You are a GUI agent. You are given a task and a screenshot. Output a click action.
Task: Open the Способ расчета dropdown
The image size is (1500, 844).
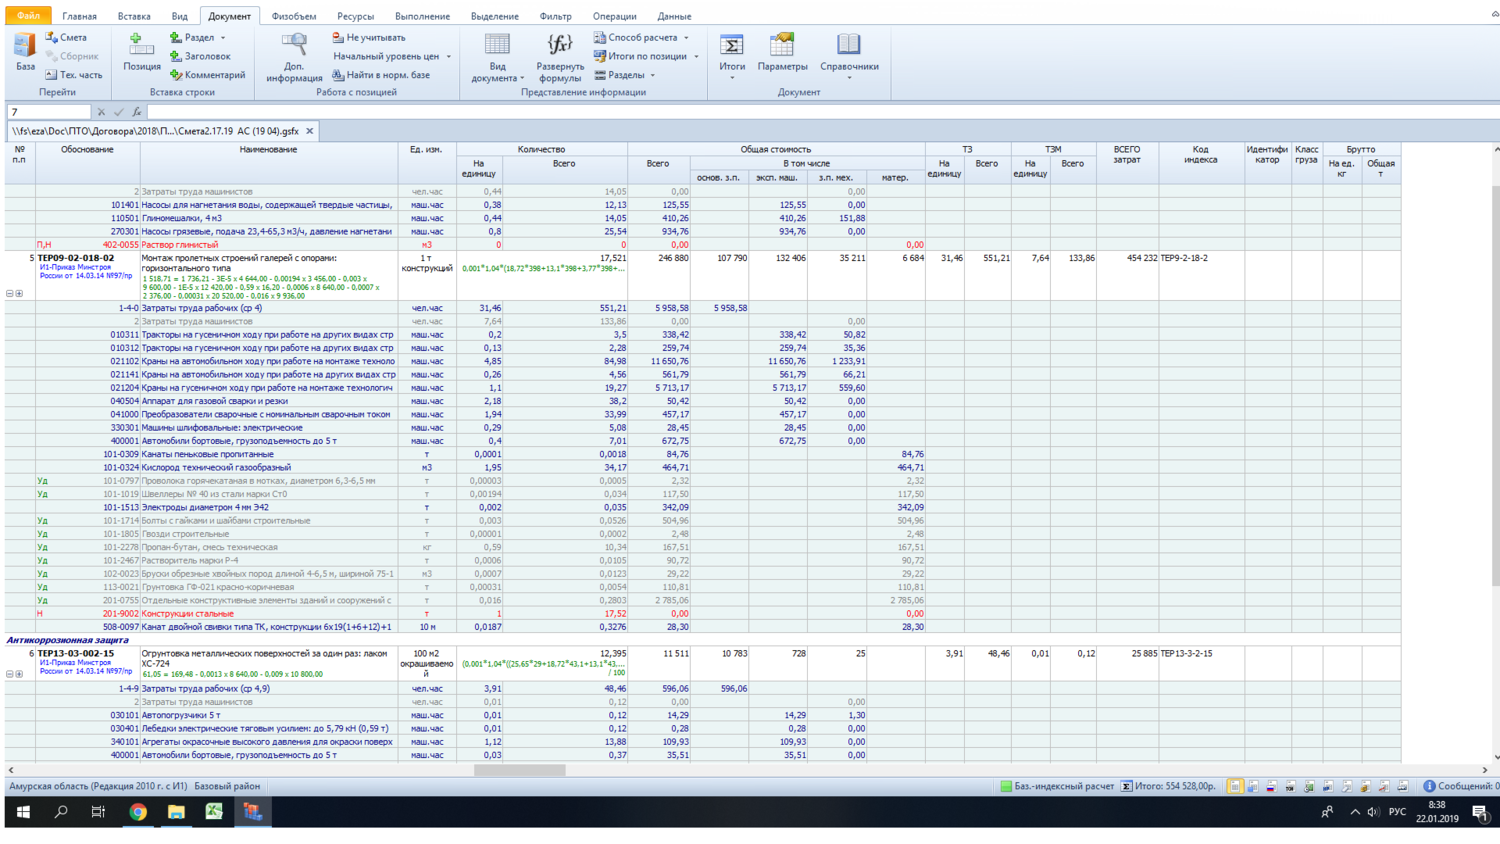point(641,38)
